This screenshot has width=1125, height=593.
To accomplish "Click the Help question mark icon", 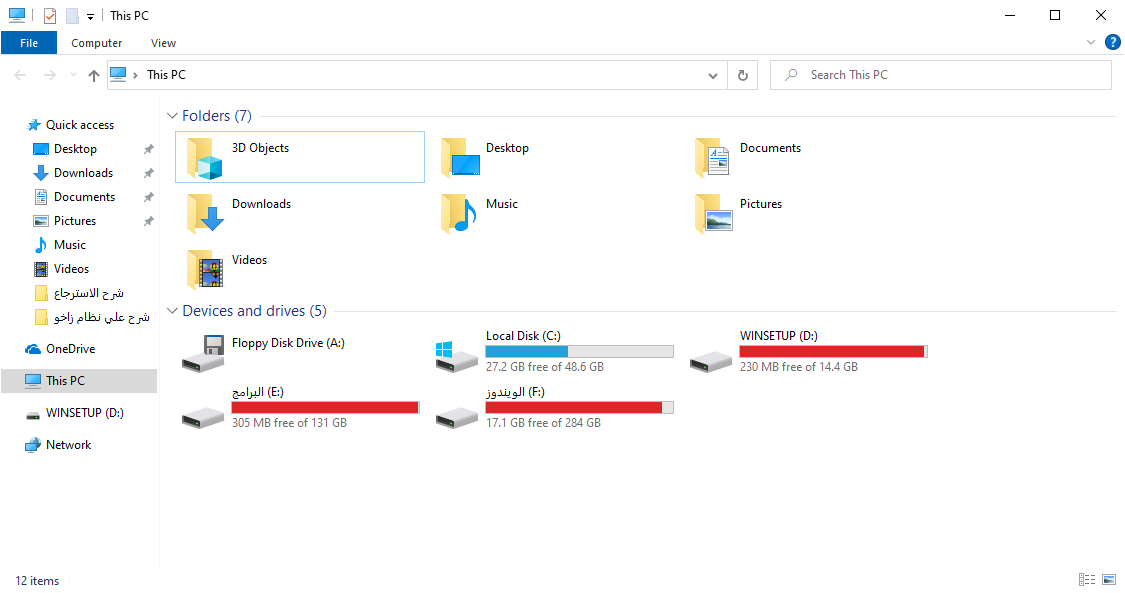I will tap(1113, 42).
